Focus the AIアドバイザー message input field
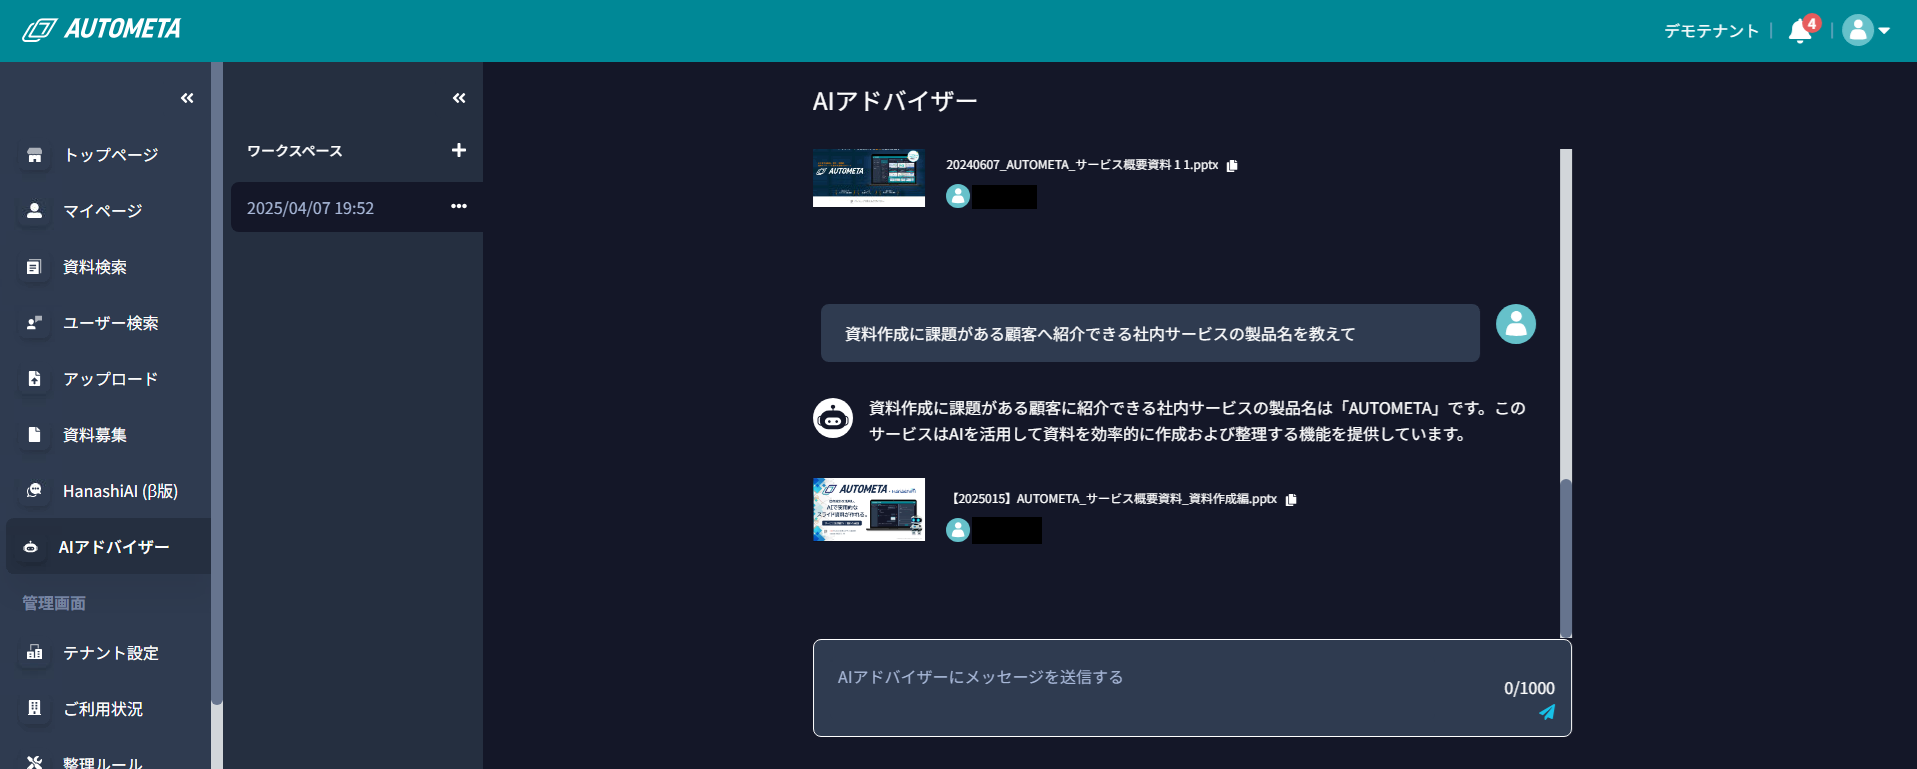This screenshot has height=769, width=1917. pyautogui.click(x=1192, y=688)
